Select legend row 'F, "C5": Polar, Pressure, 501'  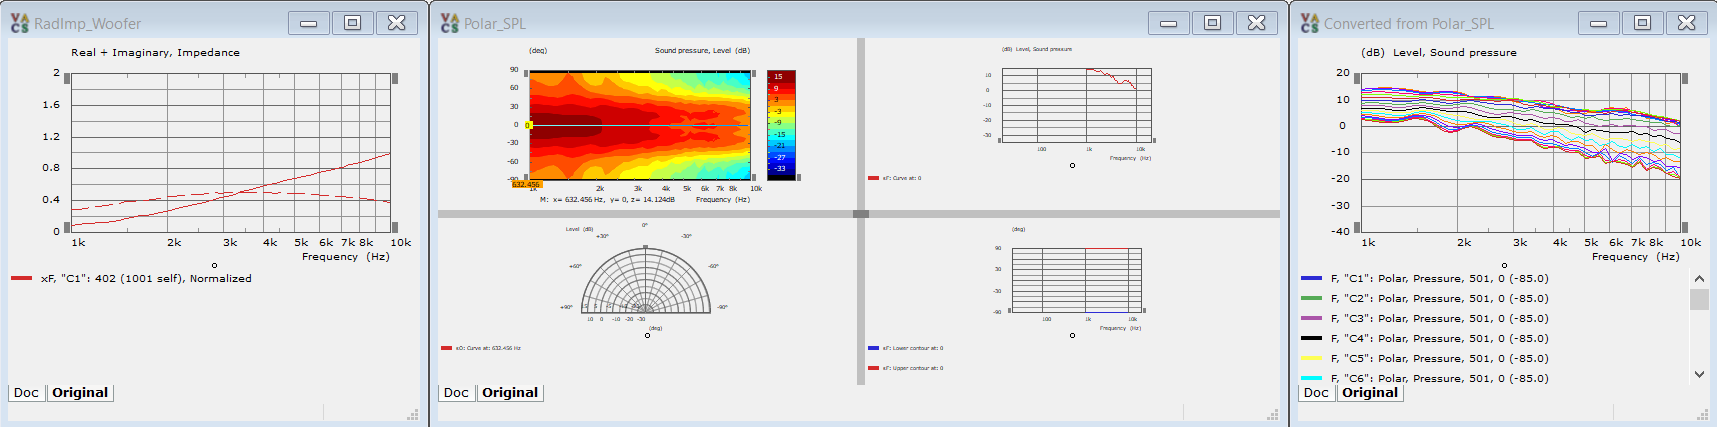tap(1440, 359)
